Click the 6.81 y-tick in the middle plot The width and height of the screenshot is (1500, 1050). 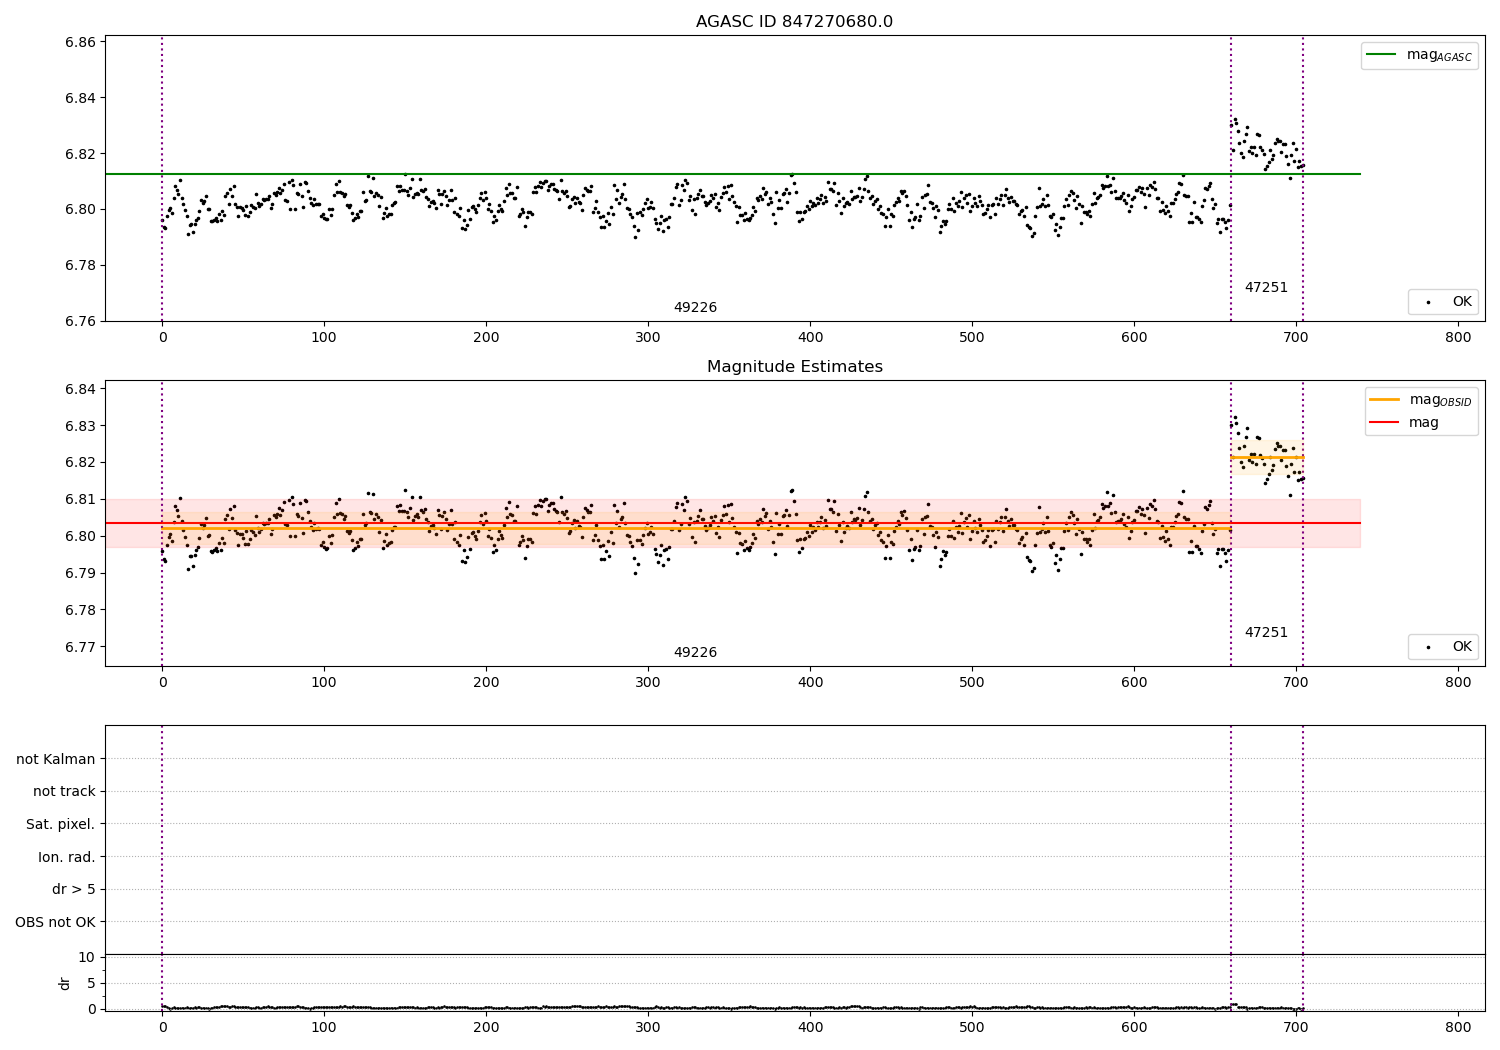80,499
